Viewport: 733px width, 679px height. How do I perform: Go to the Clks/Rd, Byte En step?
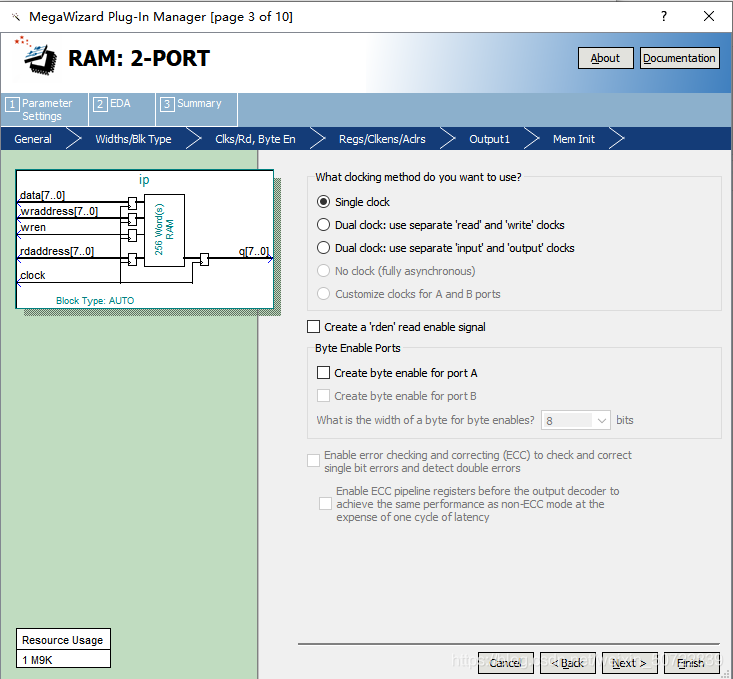[255, 139]
